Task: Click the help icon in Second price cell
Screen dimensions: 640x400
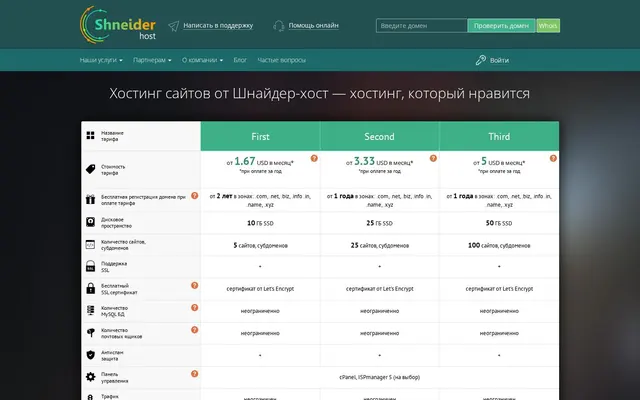Action: (433, 158)
